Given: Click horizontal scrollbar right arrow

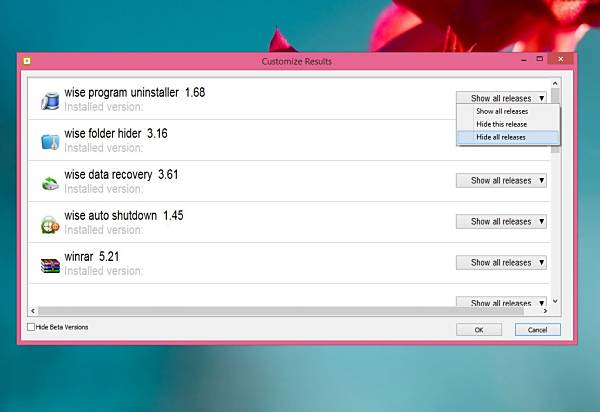Looking at the screenshot, I should [545, 311].
